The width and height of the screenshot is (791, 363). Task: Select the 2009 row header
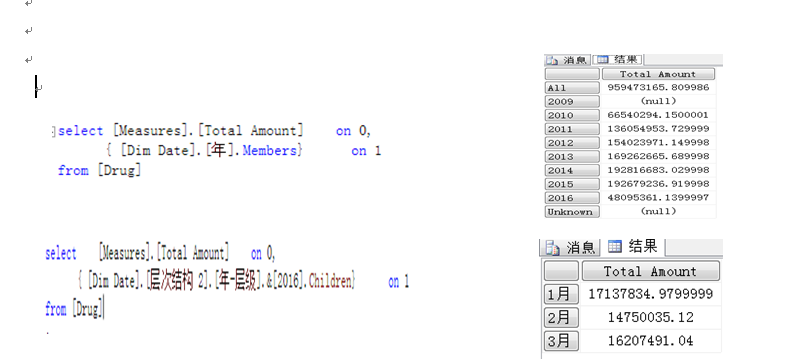coord(572,101)
